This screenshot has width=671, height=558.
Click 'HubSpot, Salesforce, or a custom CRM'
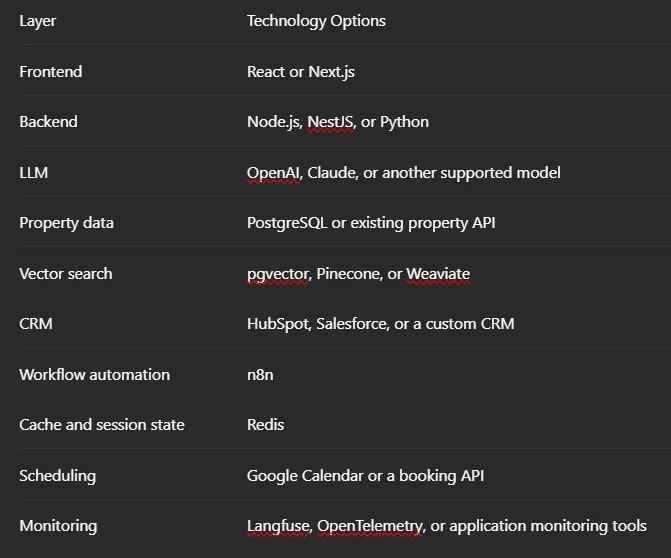tap(380, 324)
